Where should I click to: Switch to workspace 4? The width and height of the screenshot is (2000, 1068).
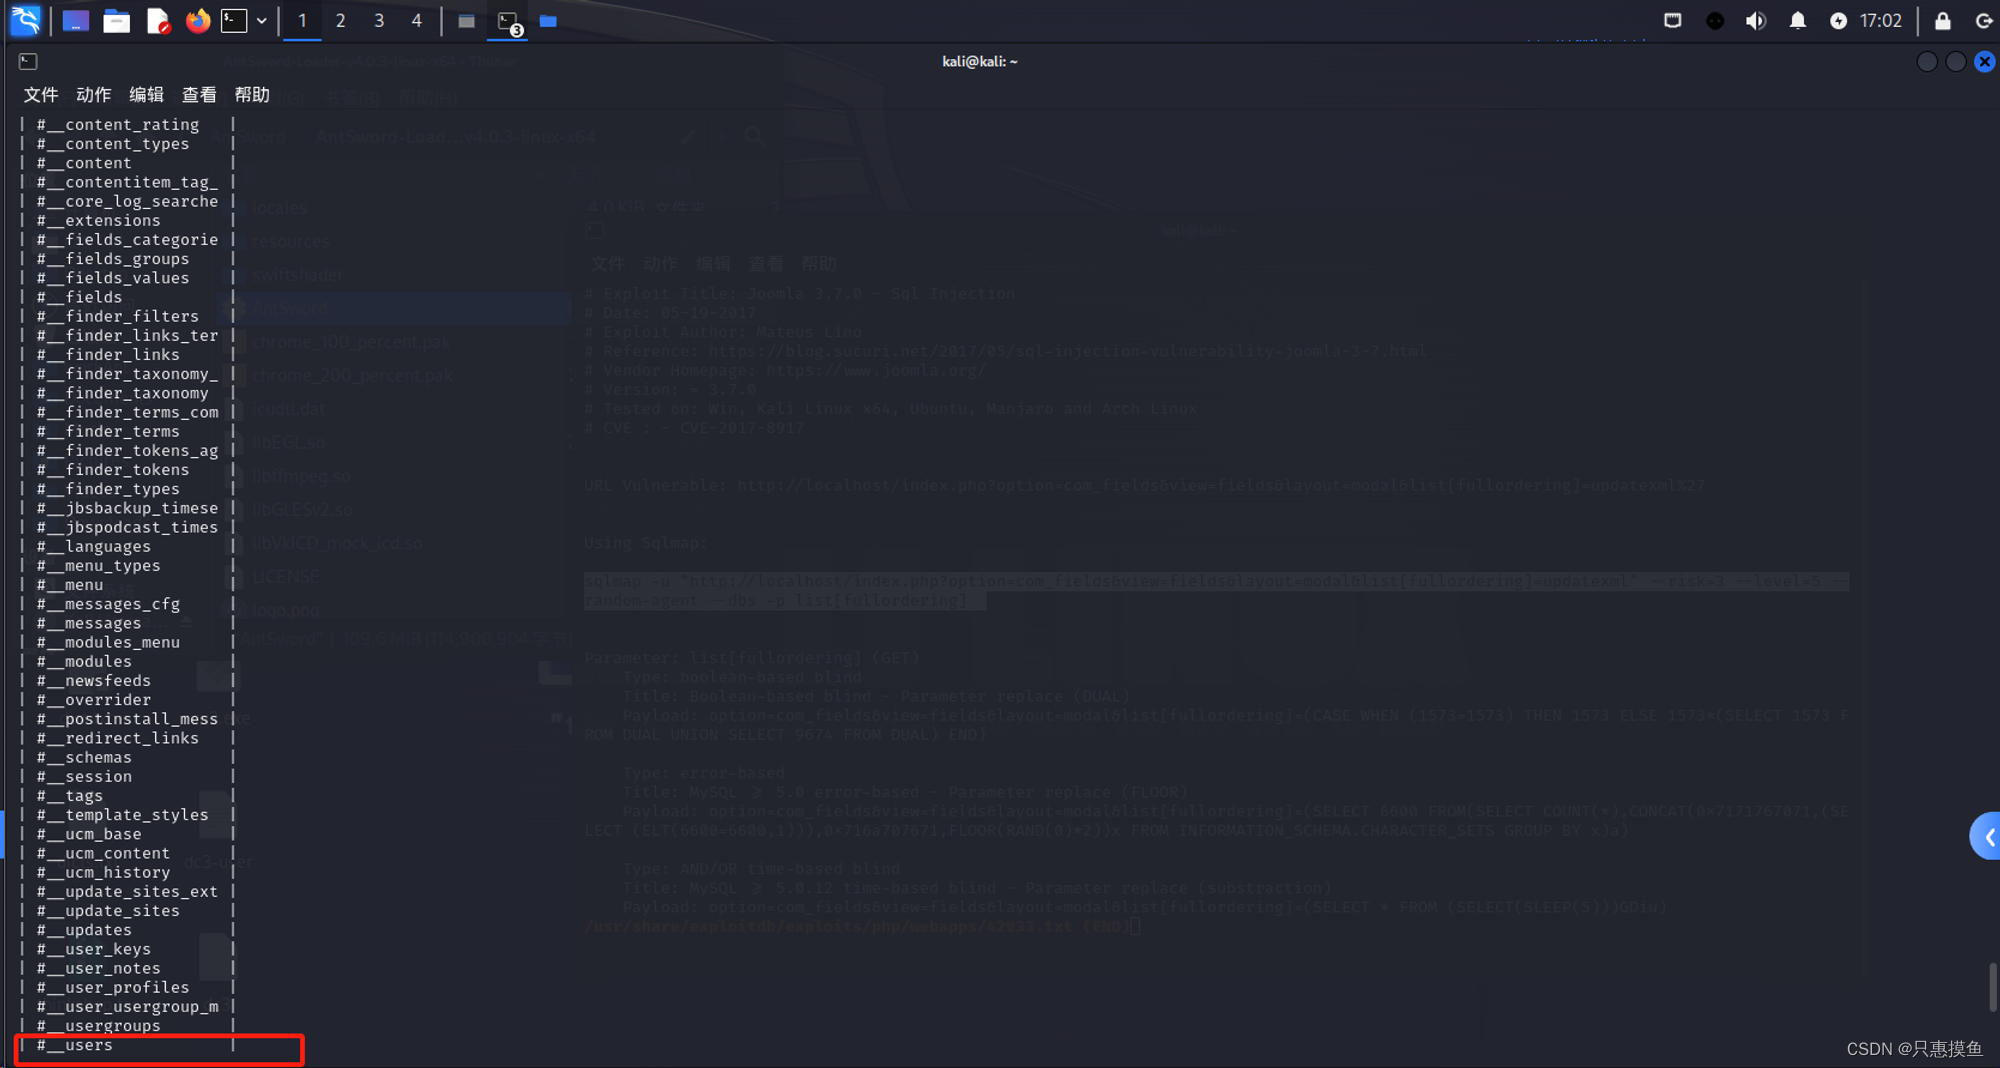tap(417, 21)
